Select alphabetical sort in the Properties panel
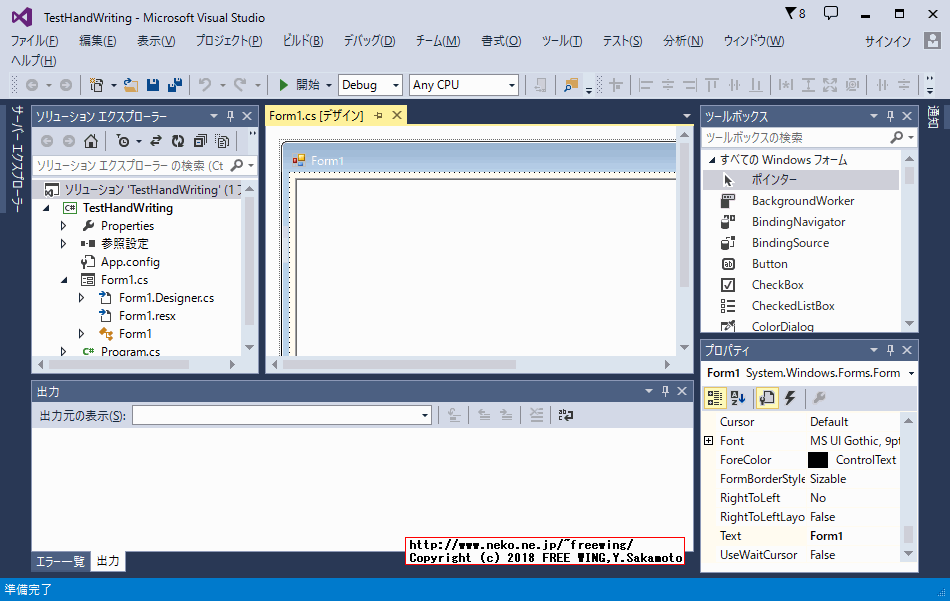 click(x=738, y=399)
